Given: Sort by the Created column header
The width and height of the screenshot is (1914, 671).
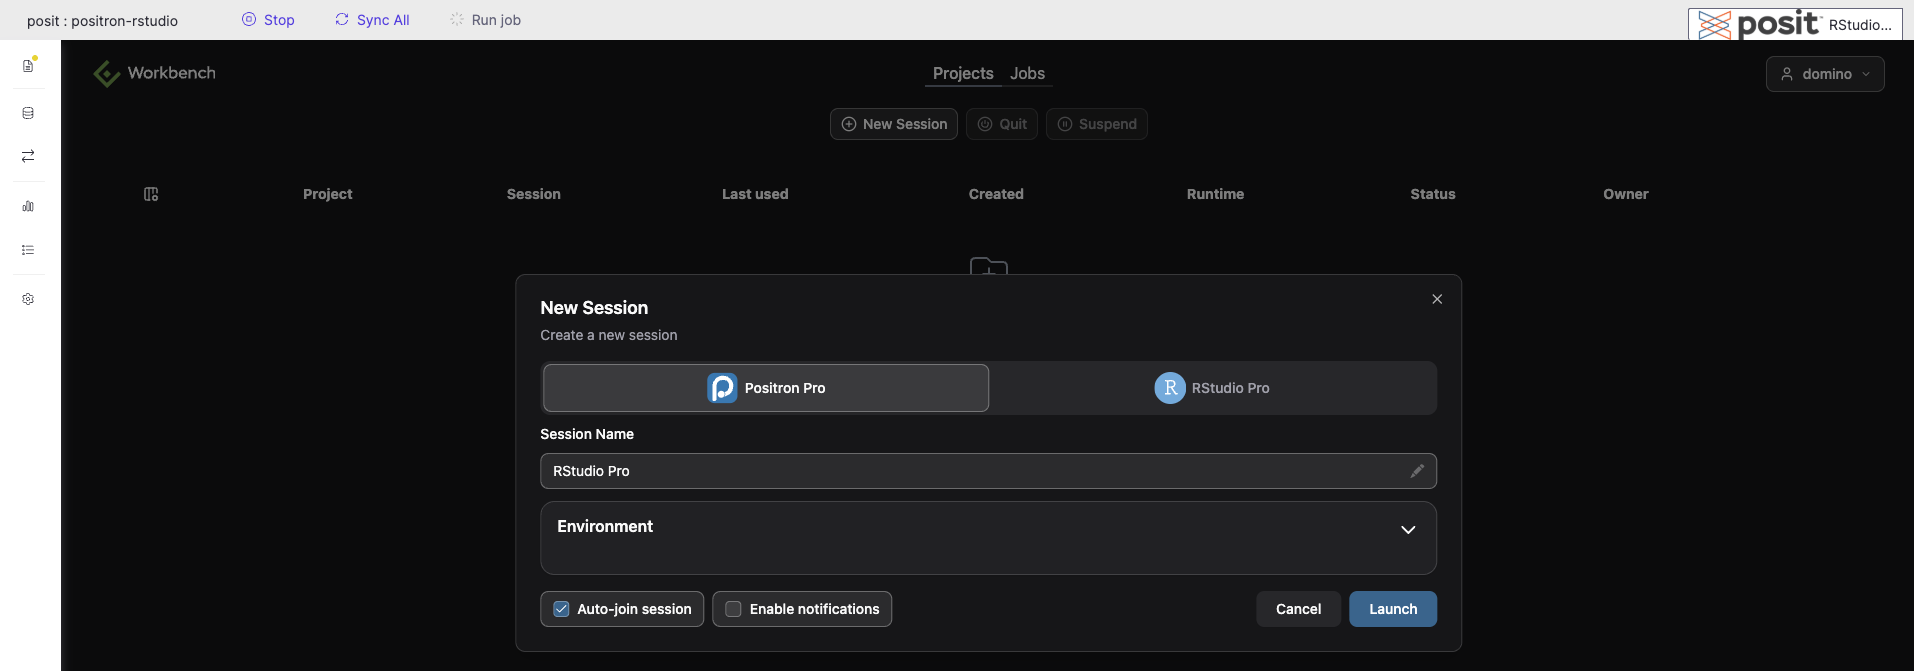Looking at the screenshot, I should coord(996,194).
